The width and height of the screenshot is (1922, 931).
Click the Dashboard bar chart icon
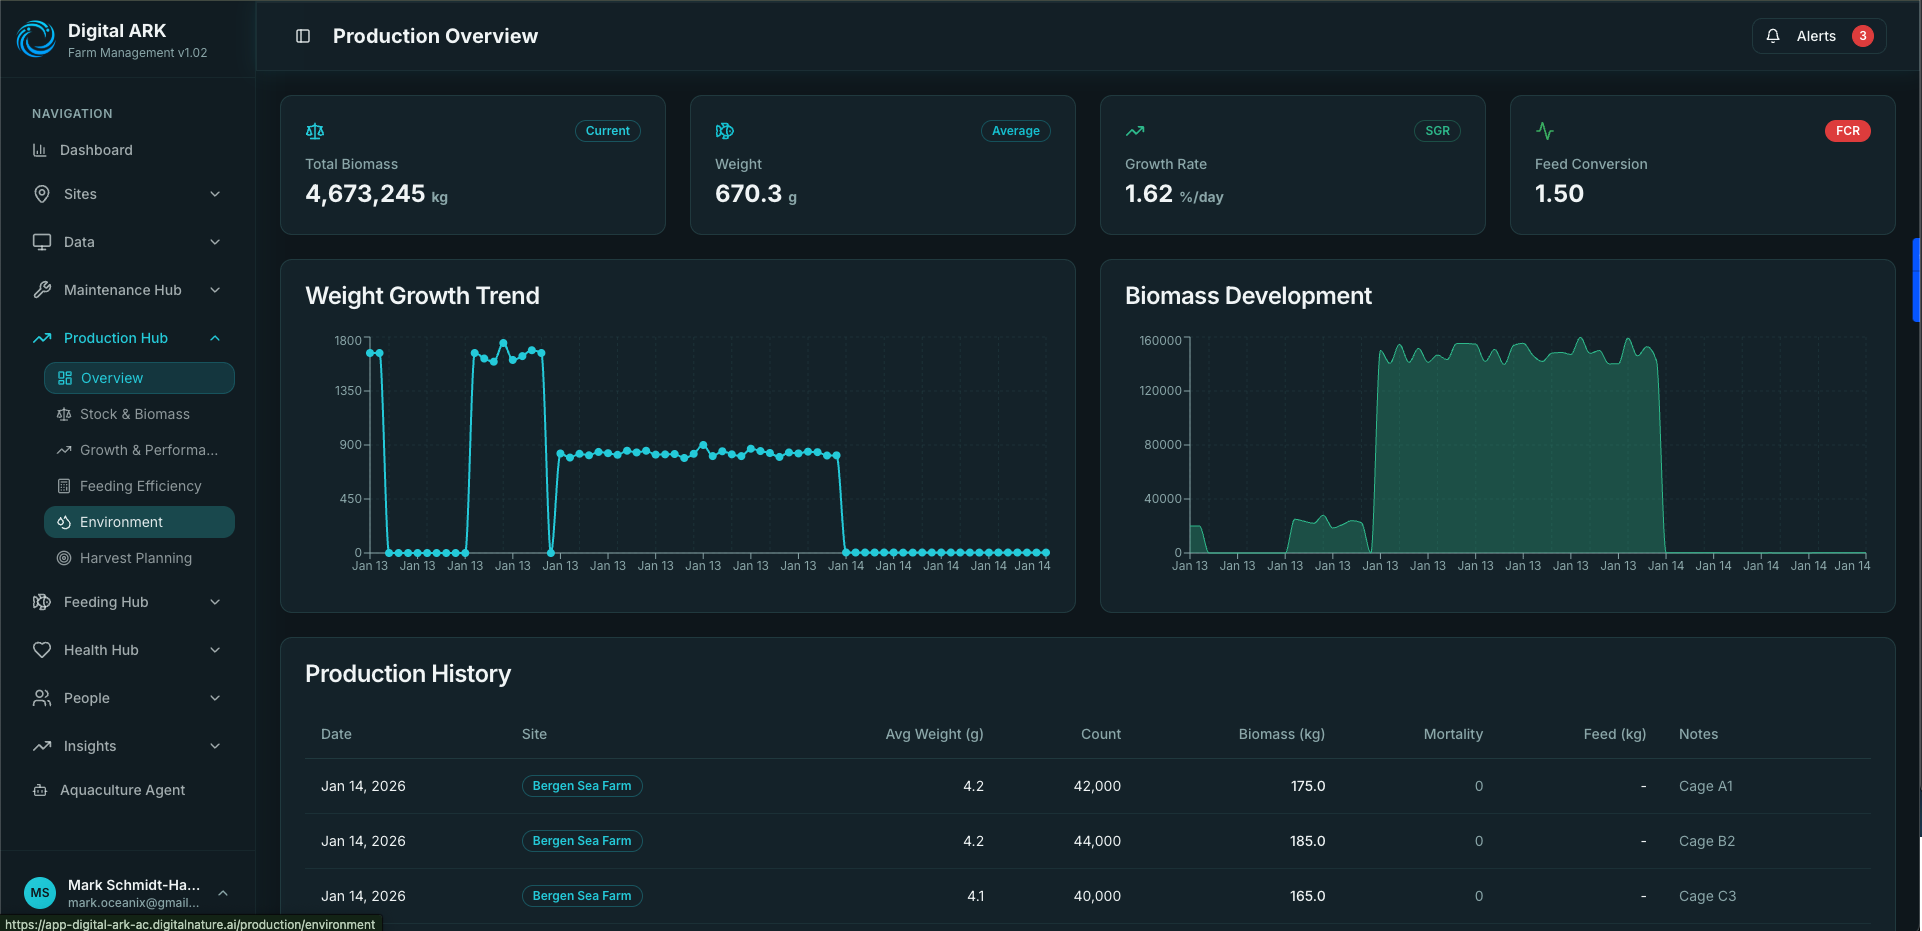tap(40, 150)
